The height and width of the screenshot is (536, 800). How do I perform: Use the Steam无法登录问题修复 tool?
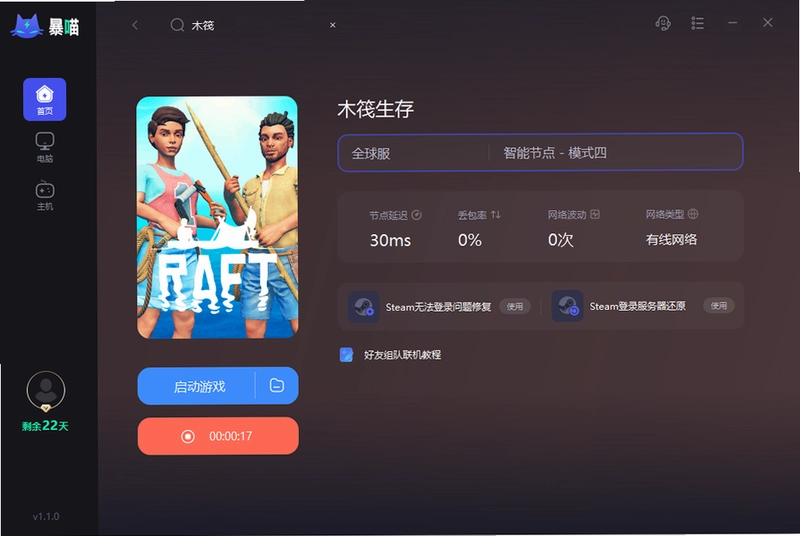tap(515, 307)
